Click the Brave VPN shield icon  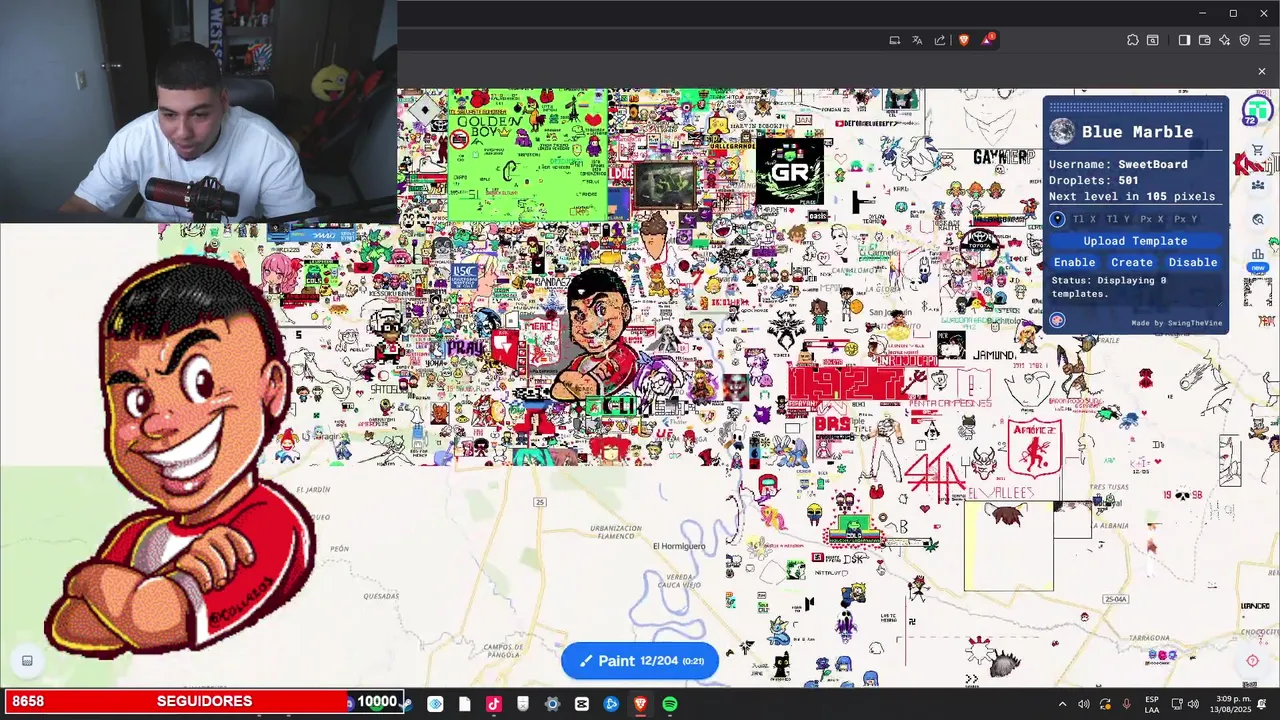click(1245, 40)
